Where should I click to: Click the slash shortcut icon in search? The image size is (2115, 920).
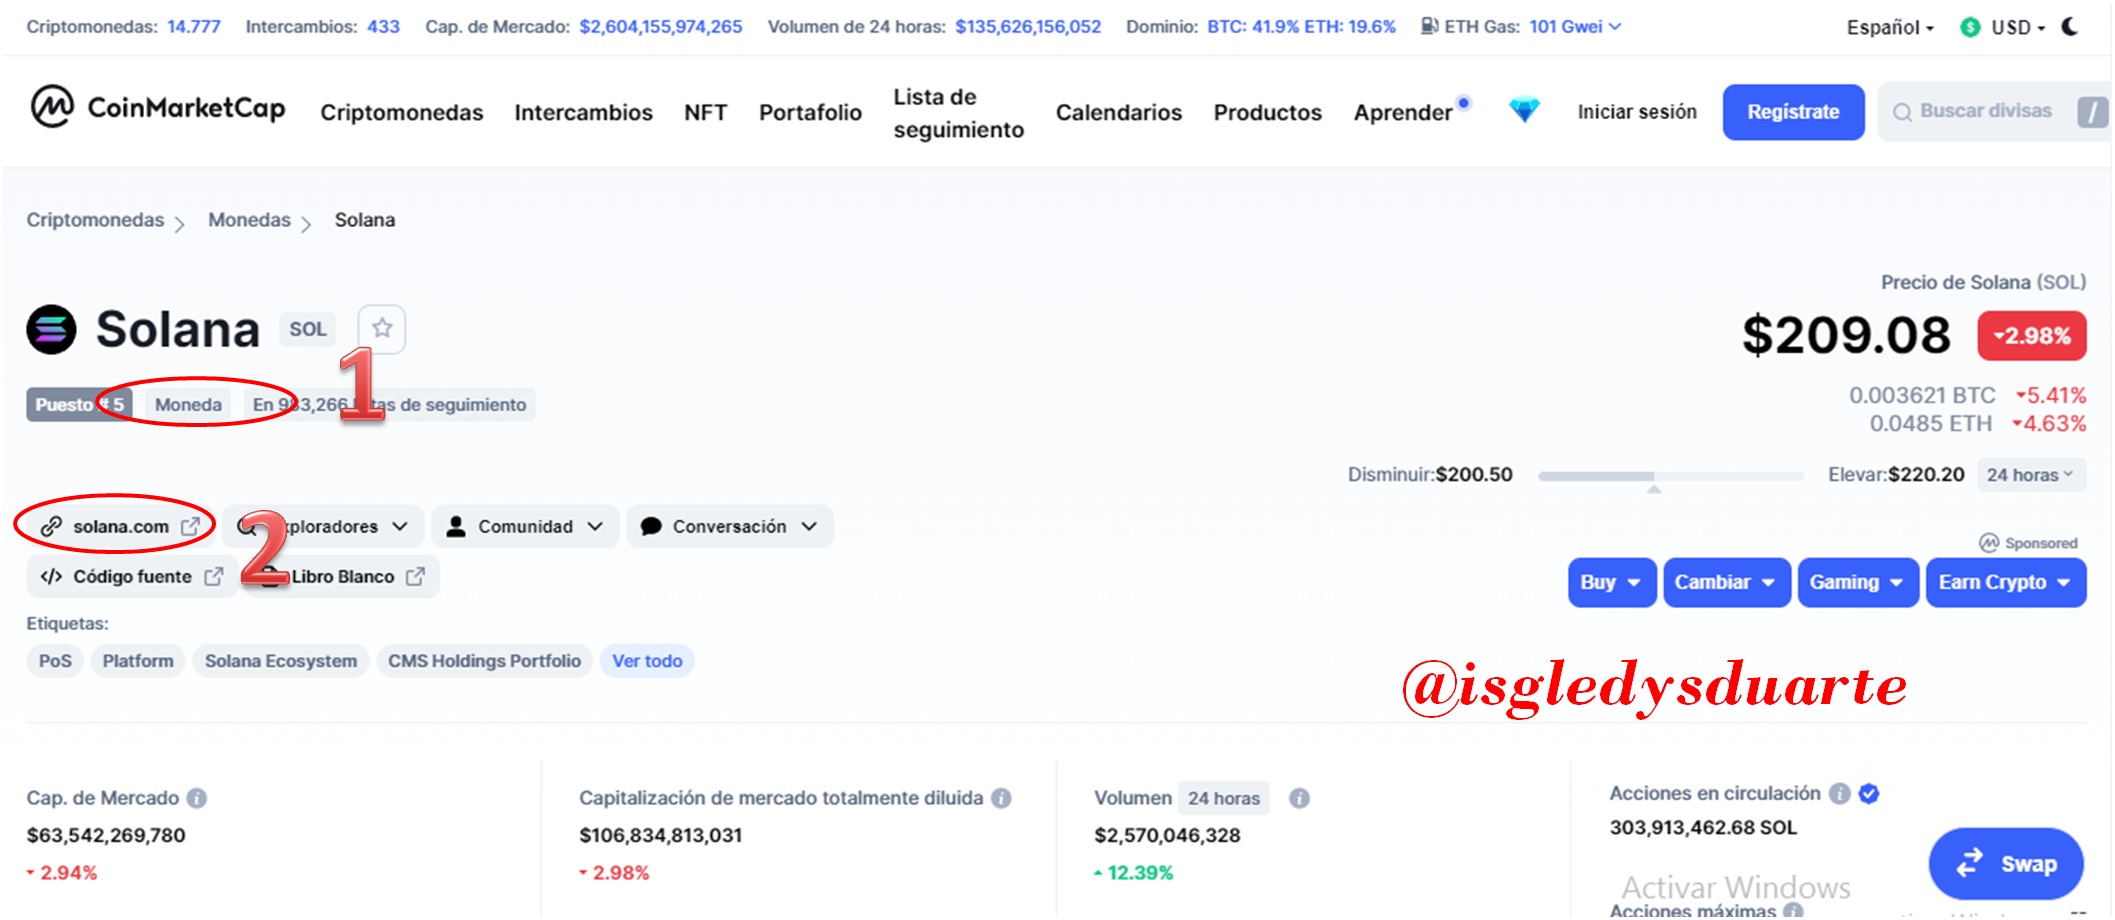pos(2091,111)
